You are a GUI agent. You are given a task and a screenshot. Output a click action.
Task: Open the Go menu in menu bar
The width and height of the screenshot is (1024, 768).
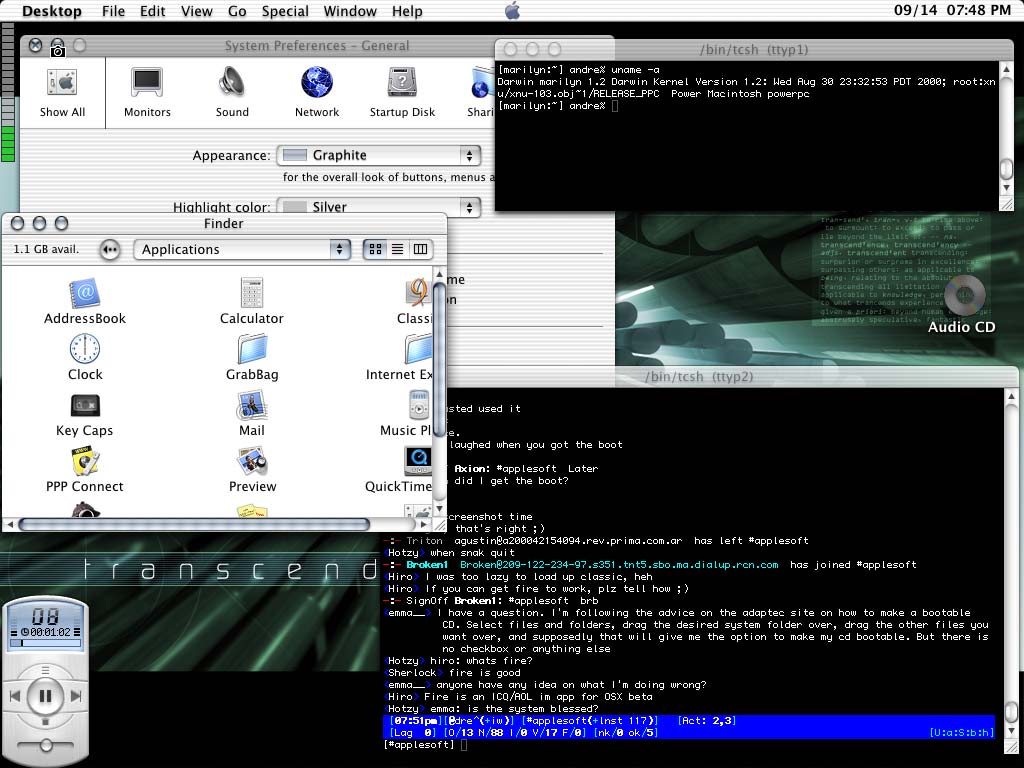(237, 11)
